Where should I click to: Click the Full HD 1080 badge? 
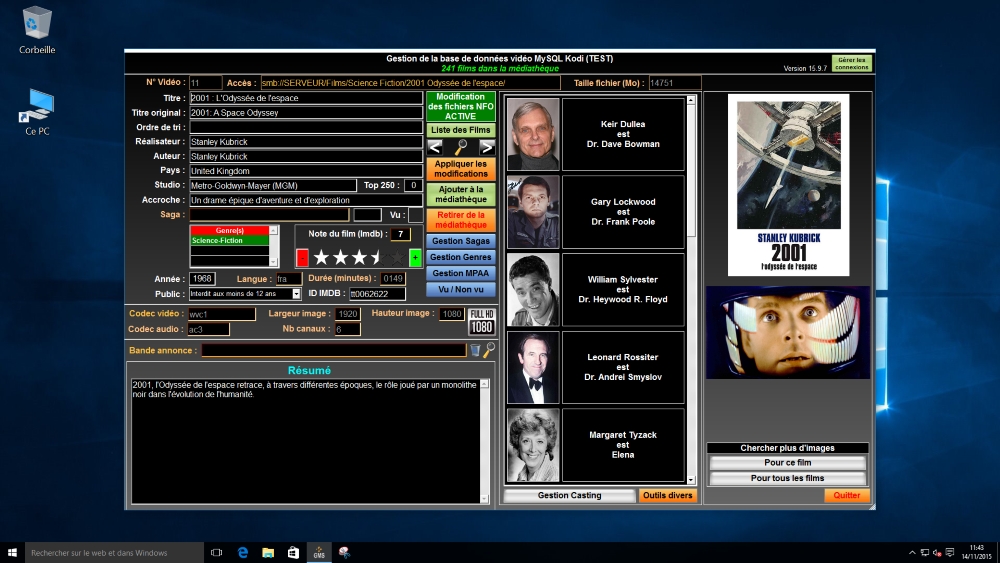(482, 321)
